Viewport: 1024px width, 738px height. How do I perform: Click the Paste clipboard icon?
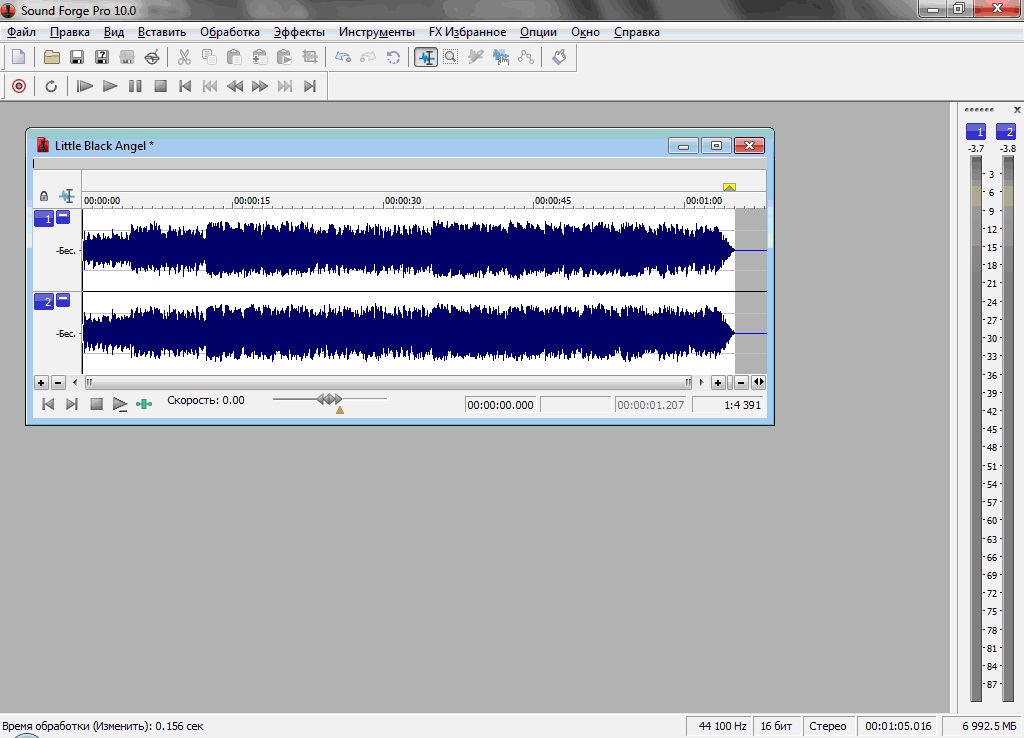click(234, 57)
